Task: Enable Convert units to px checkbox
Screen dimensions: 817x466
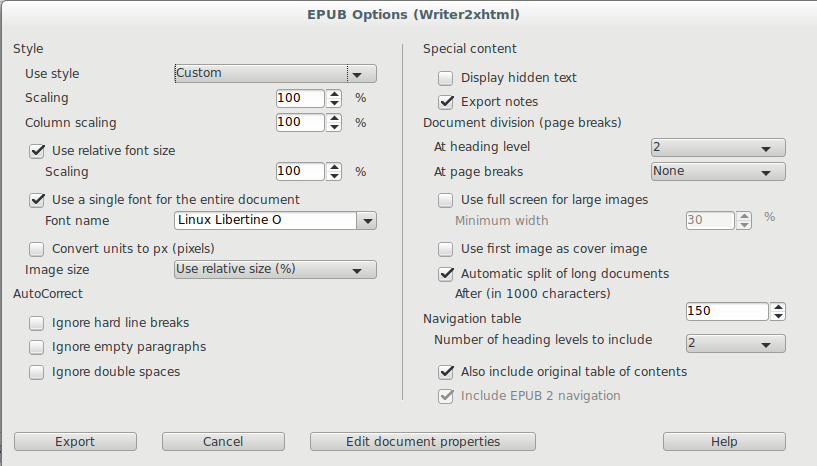Action: [38, 248]
